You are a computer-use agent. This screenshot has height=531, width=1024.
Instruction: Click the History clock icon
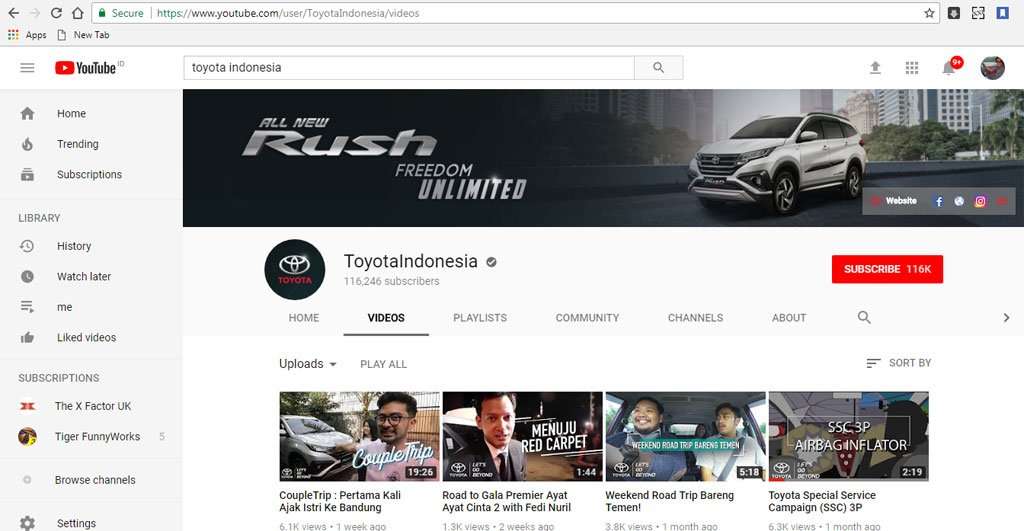27,246
